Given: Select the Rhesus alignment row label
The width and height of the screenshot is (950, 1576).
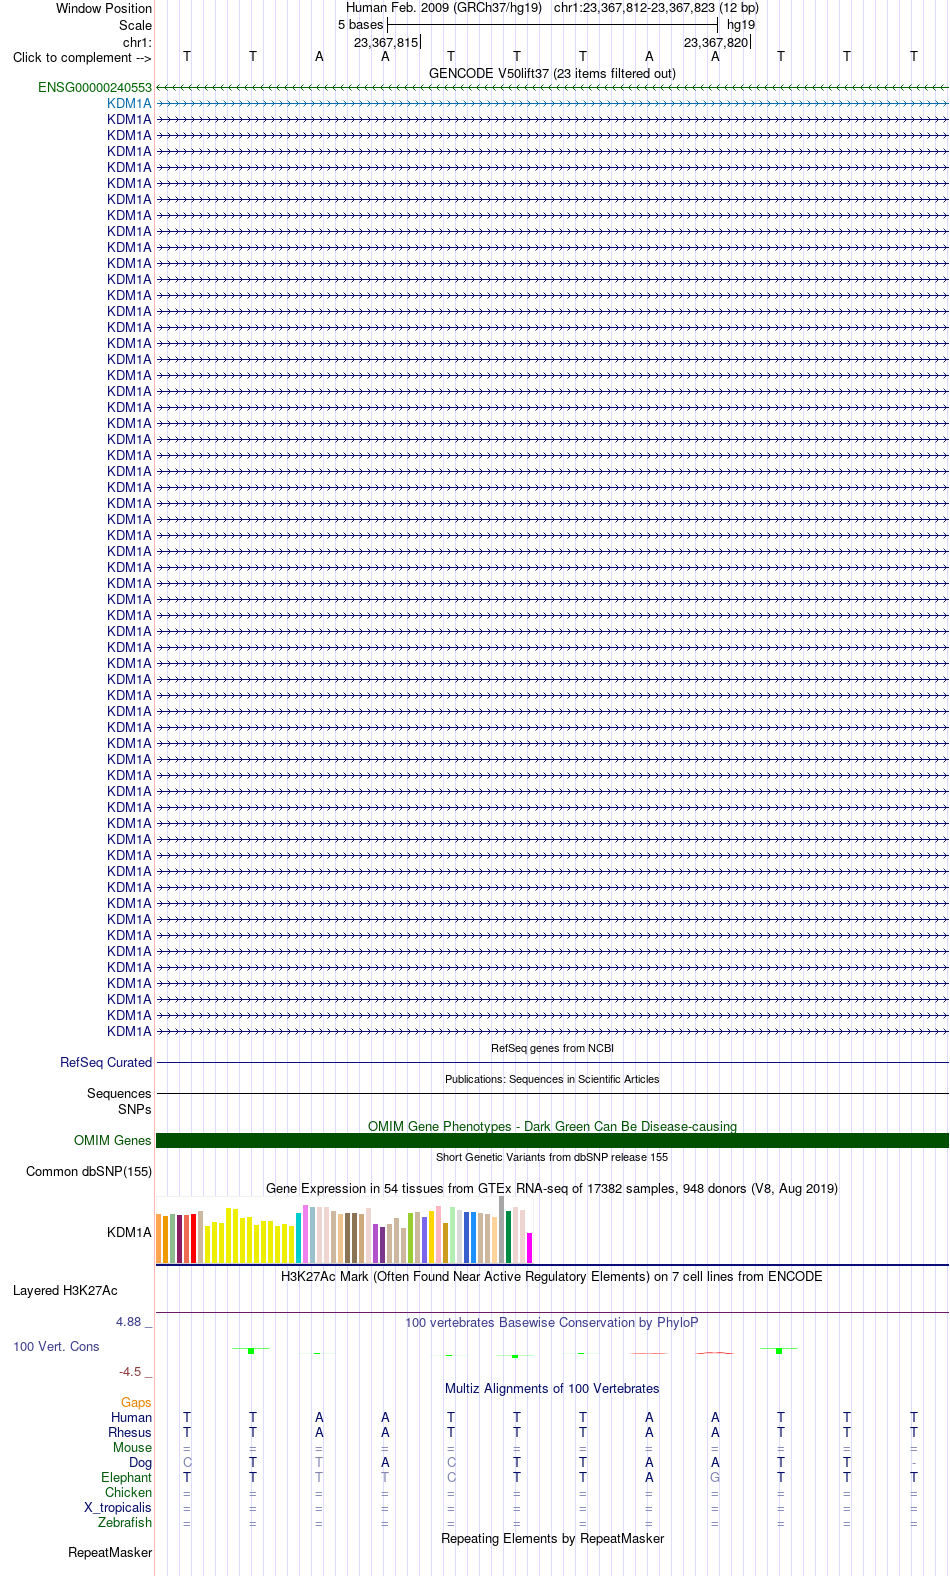Looking at the screenshot, I should tap(130, 1433).
